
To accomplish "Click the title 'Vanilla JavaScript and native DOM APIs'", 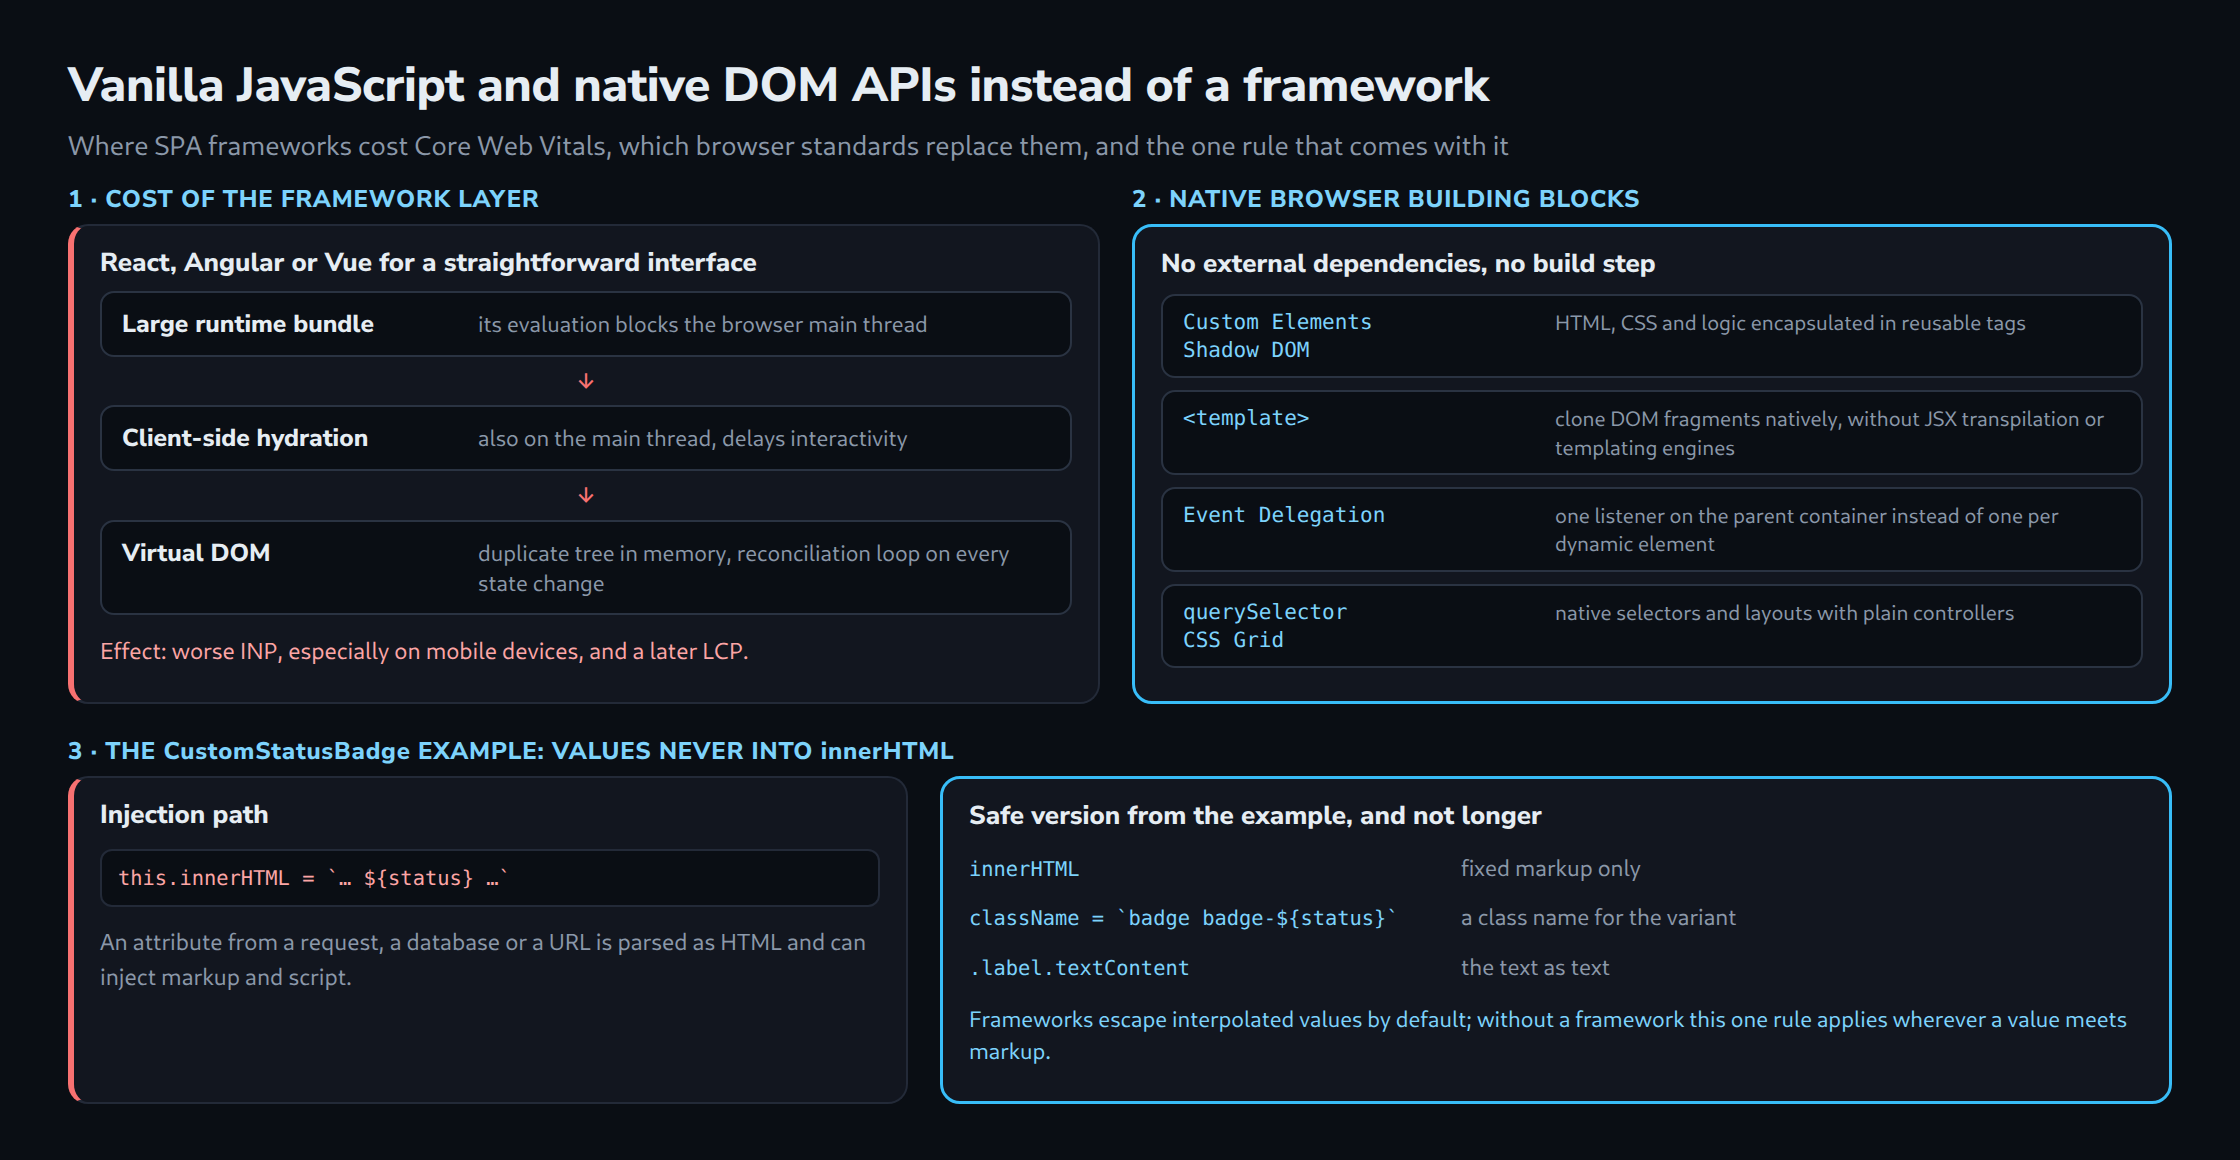I will (x=778, y=85).
